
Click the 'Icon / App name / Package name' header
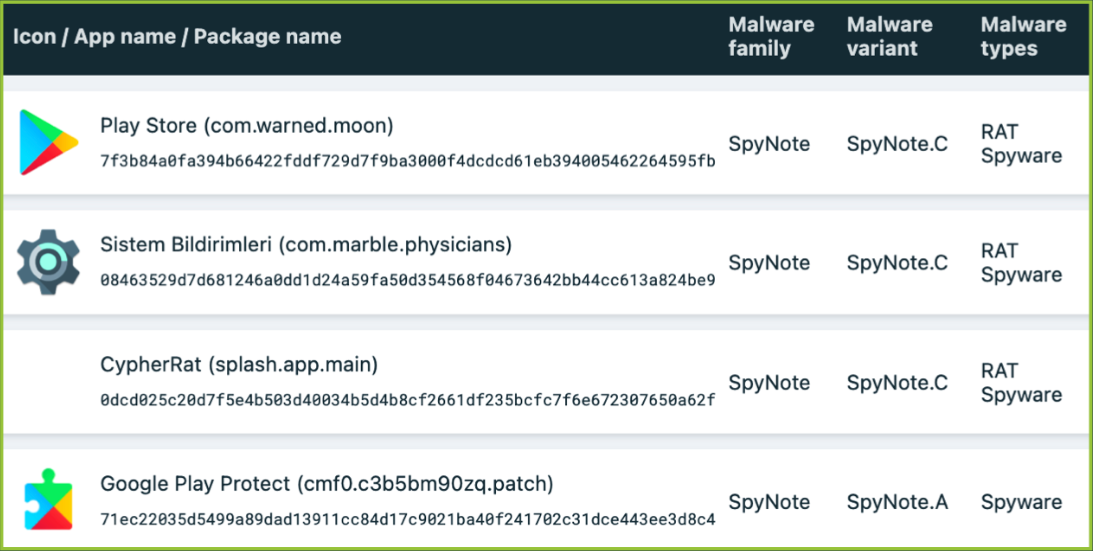pos(177,37)
